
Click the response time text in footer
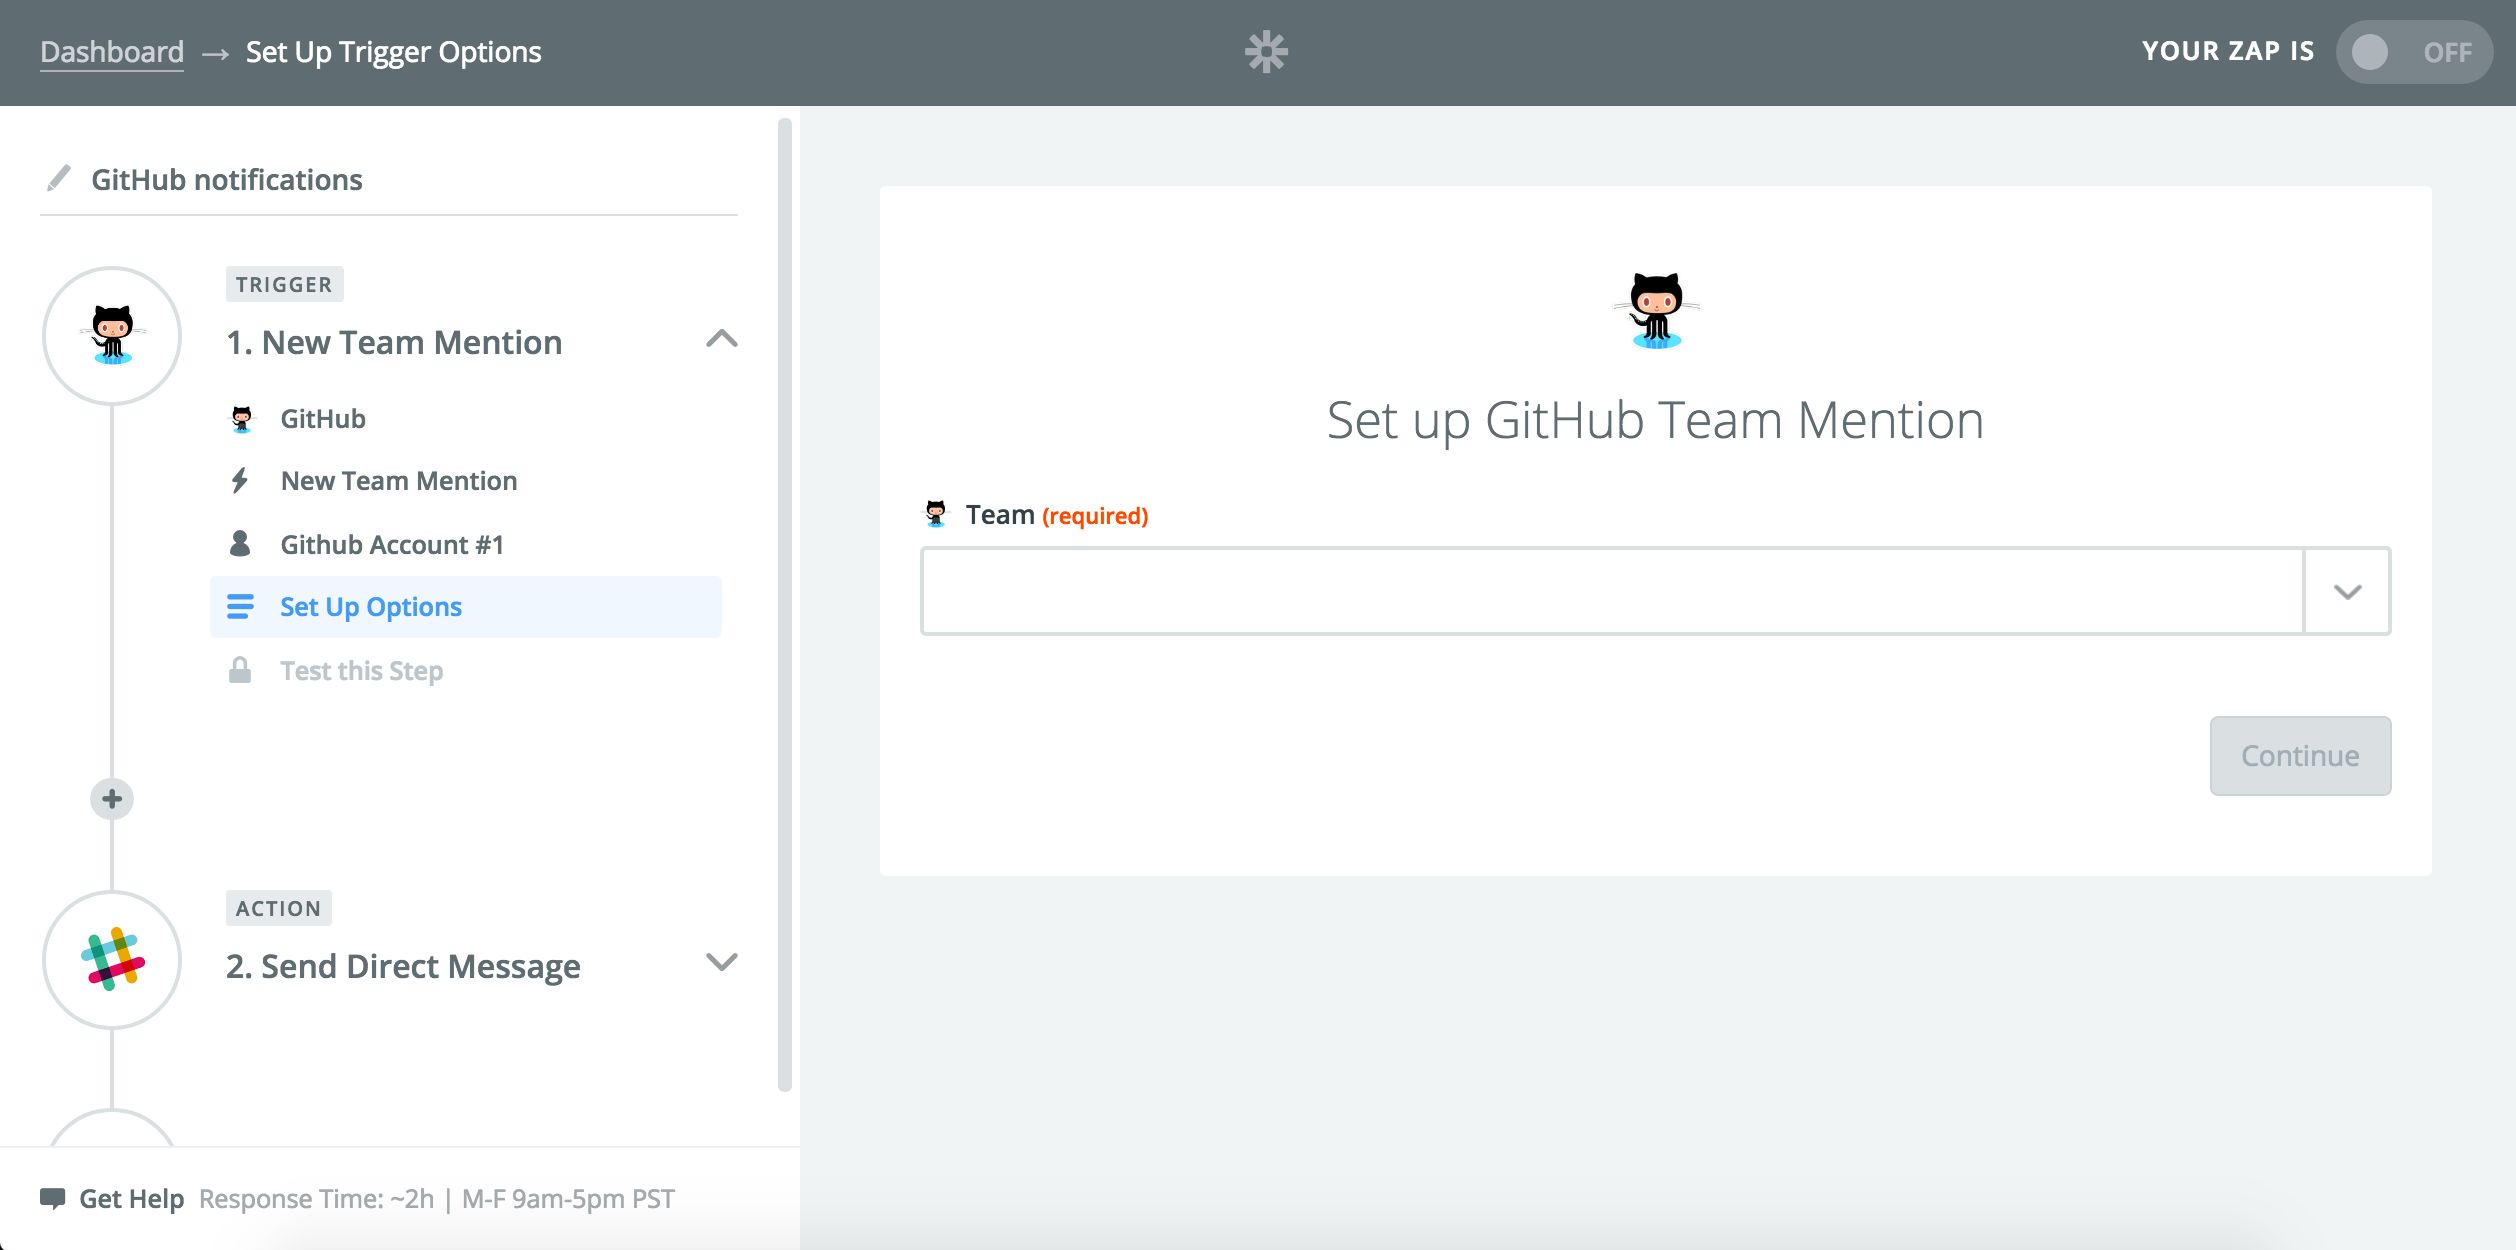pos(437,1199)
